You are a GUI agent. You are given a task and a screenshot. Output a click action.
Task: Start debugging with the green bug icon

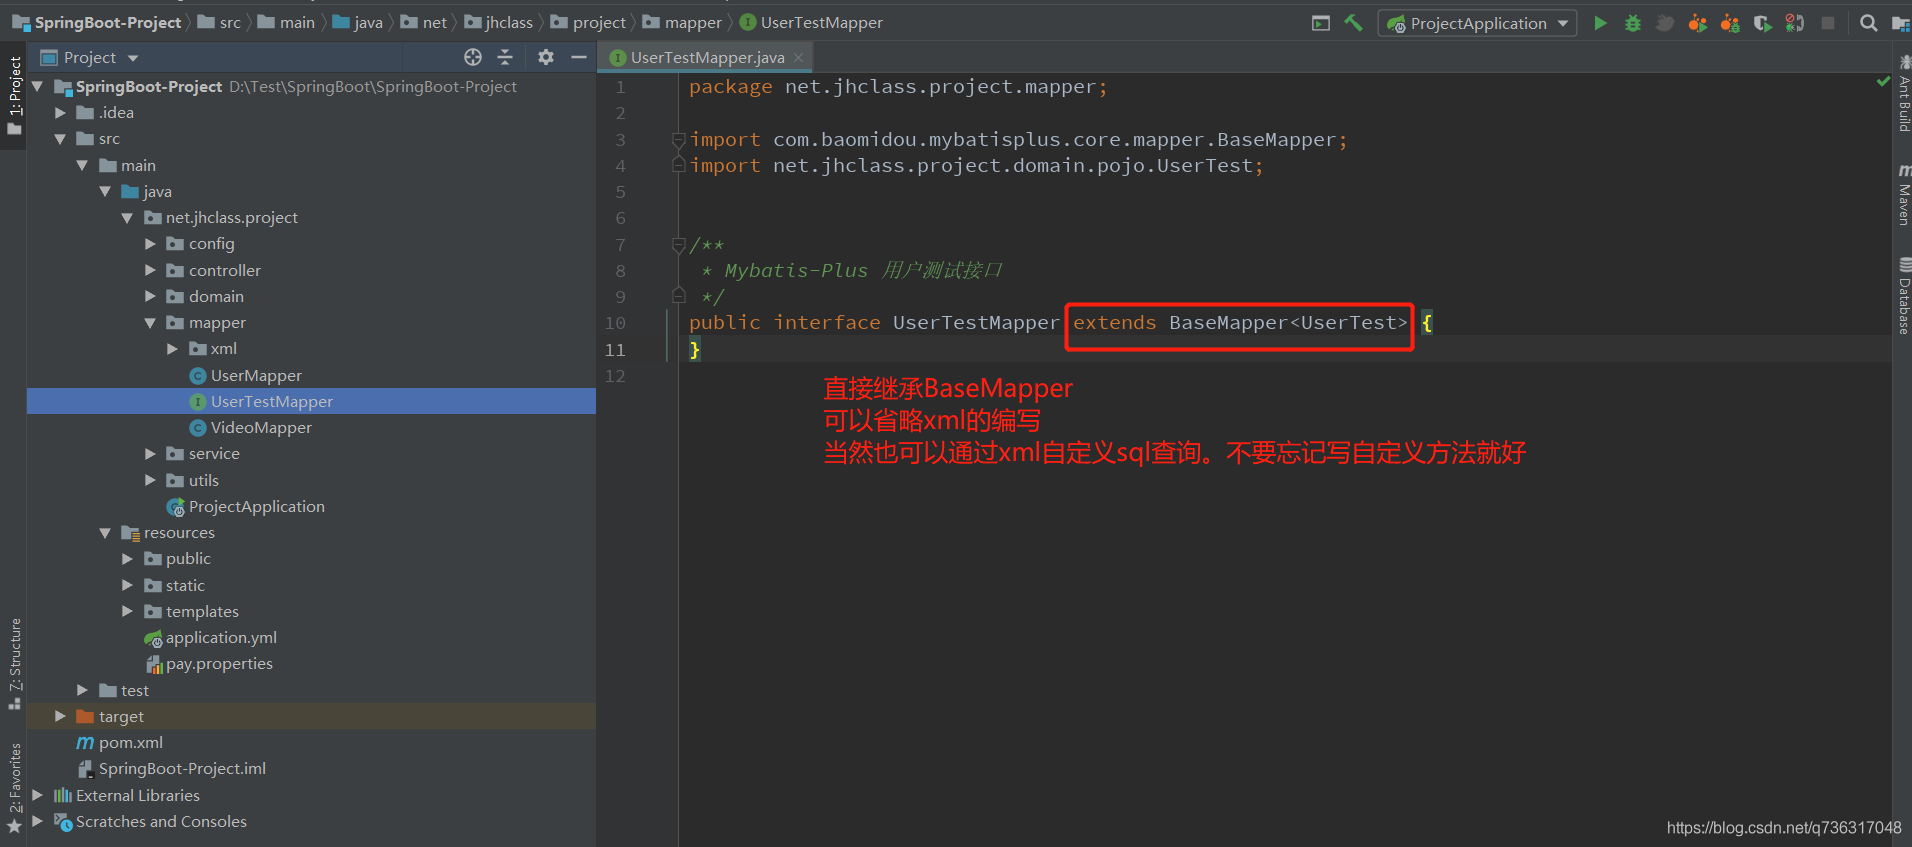point(1633,23)
